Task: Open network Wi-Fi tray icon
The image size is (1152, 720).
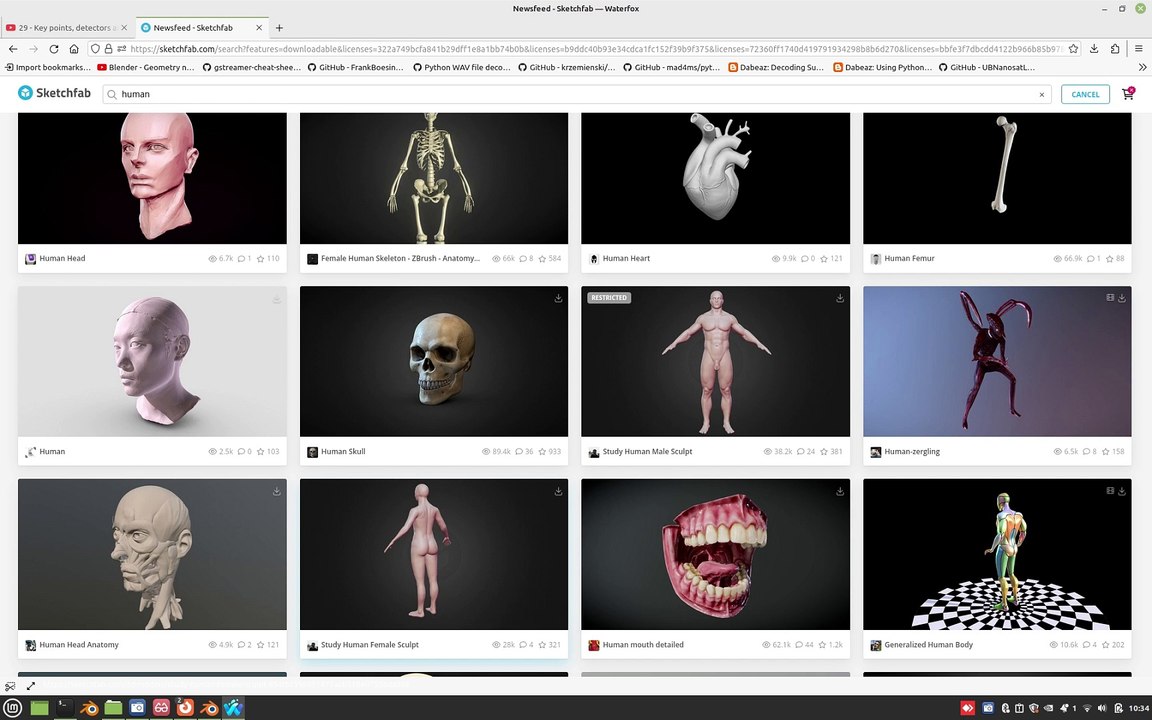Action: (x=1087, y=708)
